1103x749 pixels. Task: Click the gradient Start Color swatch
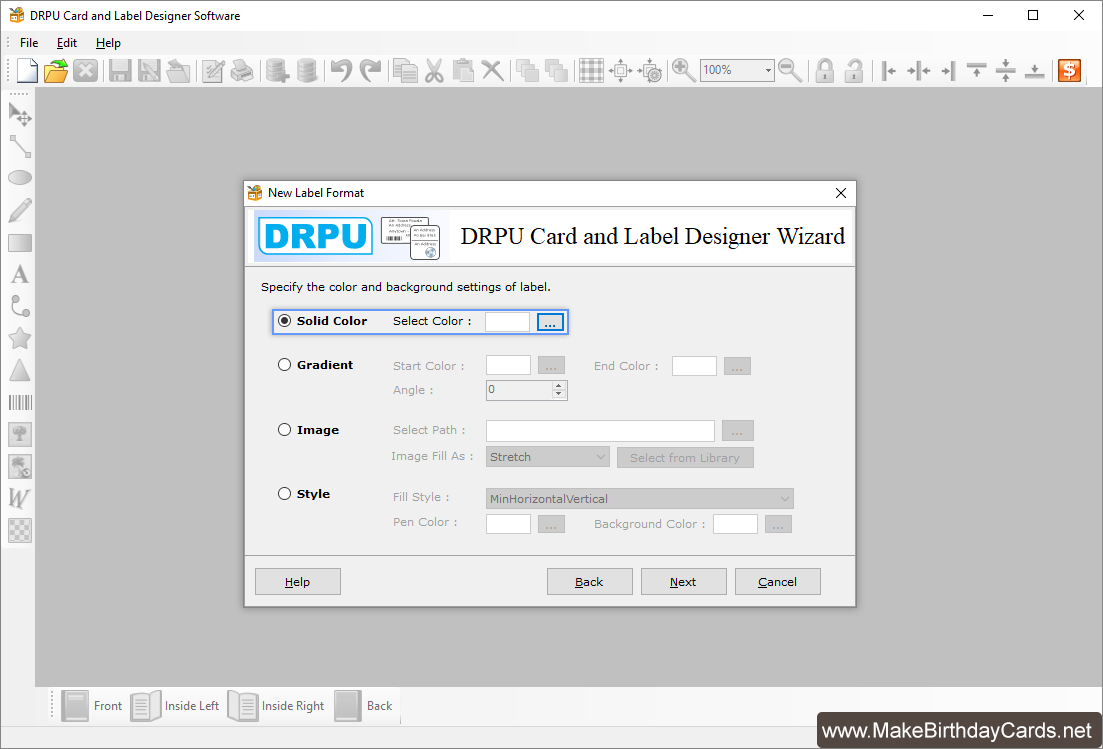[509, 366]
